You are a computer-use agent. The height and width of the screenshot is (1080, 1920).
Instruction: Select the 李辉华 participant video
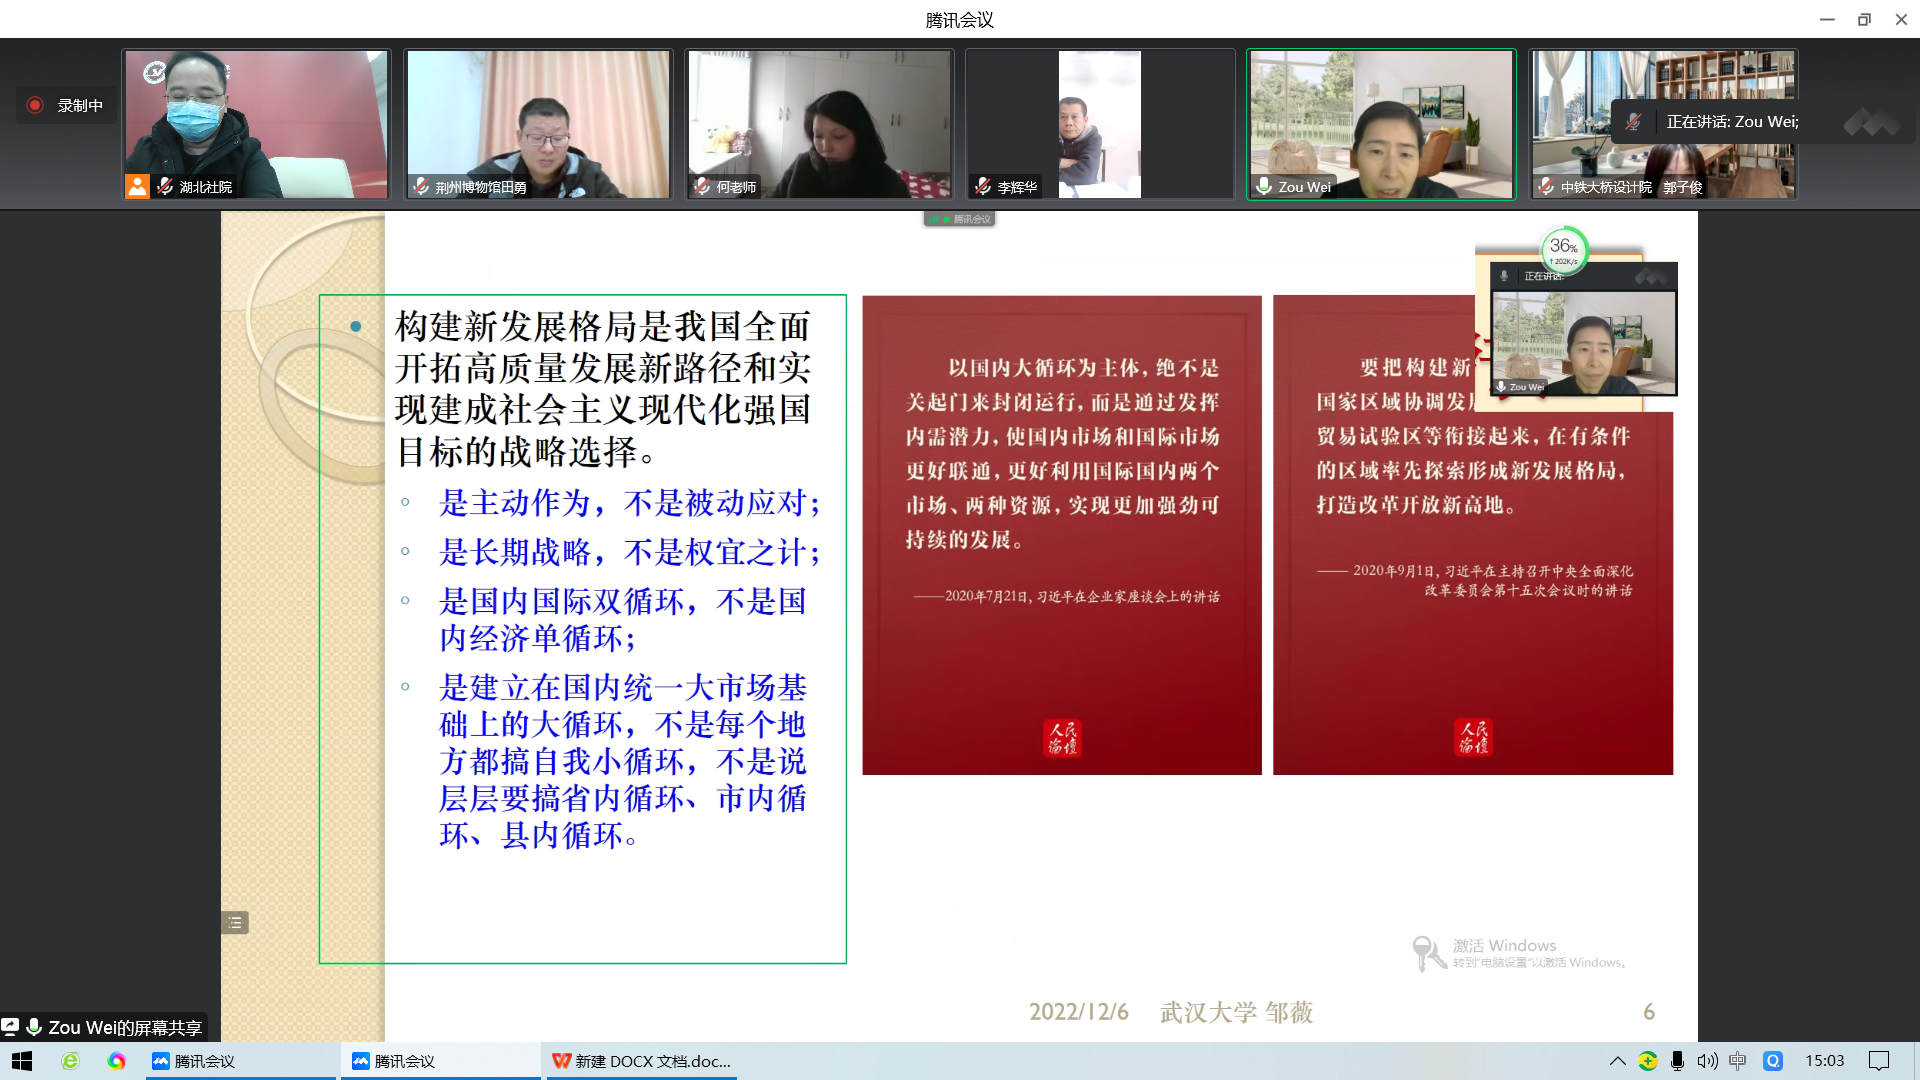(x=1100, y=124)
